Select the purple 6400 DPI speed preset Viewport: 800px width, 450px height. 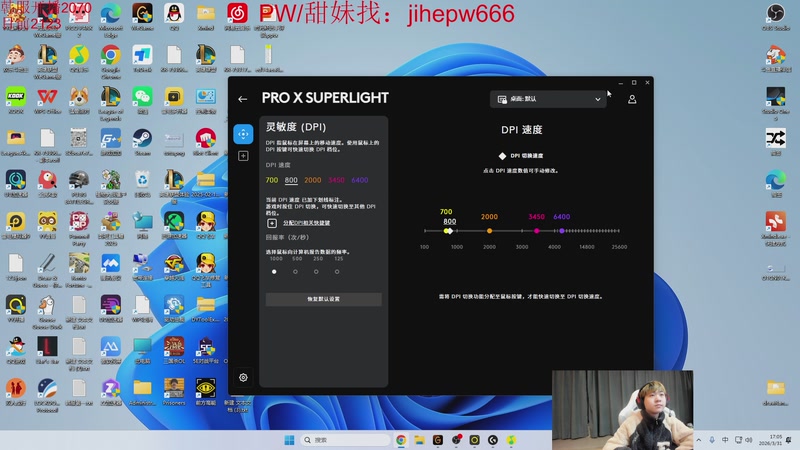pos(360,180)
